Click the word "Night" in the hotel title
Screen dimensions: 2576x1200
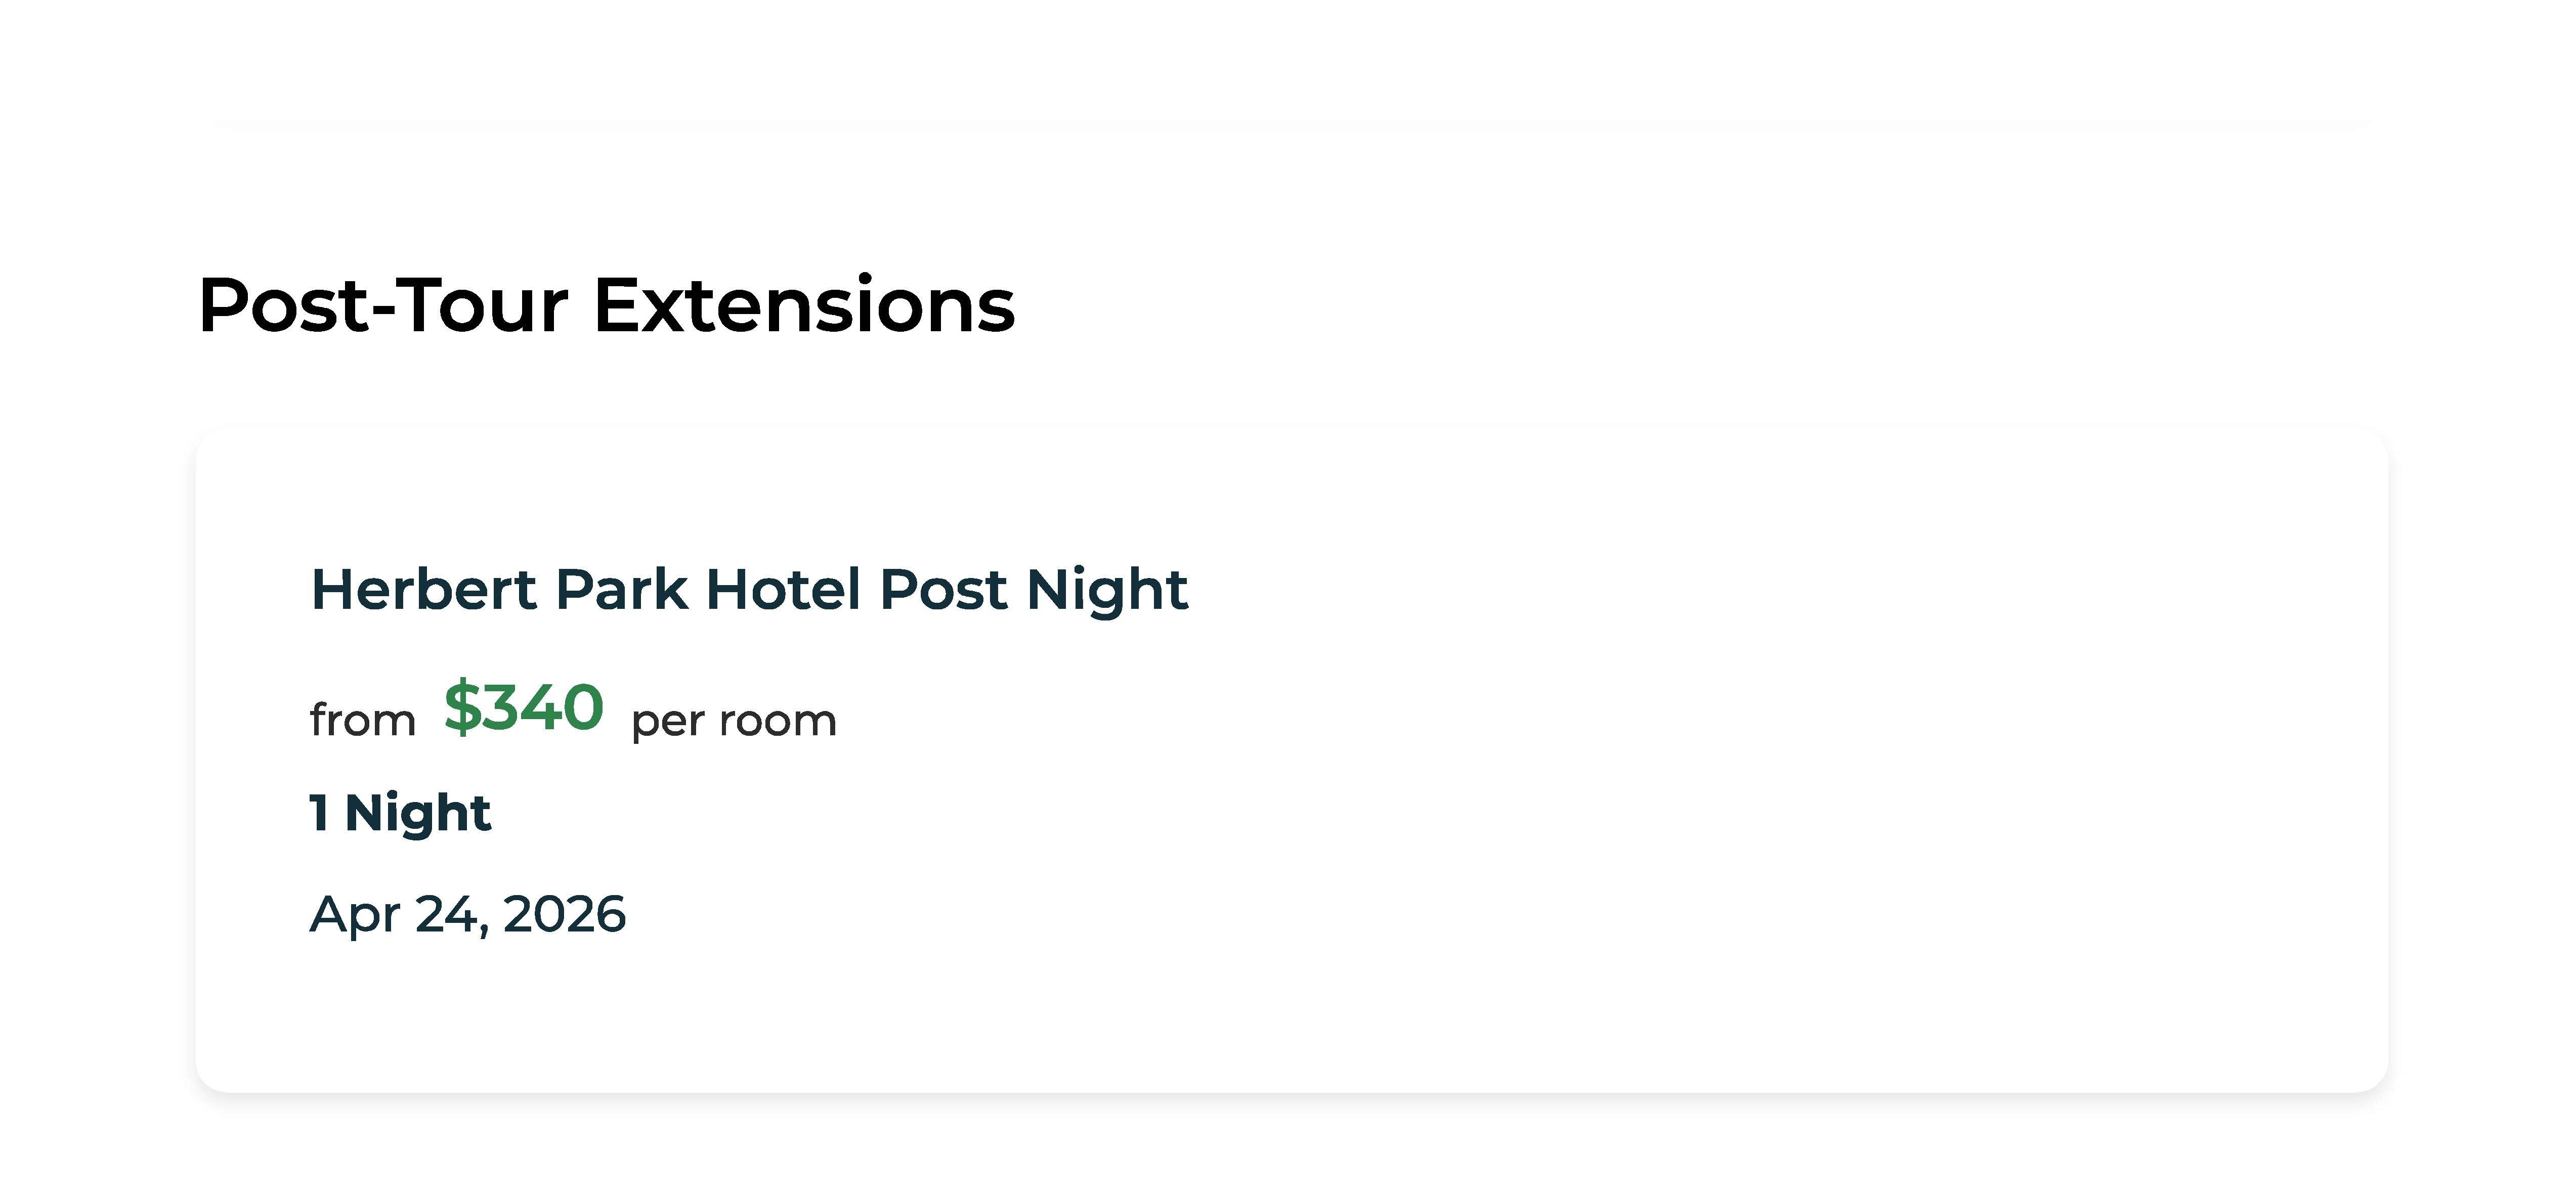pos(1107,589)
